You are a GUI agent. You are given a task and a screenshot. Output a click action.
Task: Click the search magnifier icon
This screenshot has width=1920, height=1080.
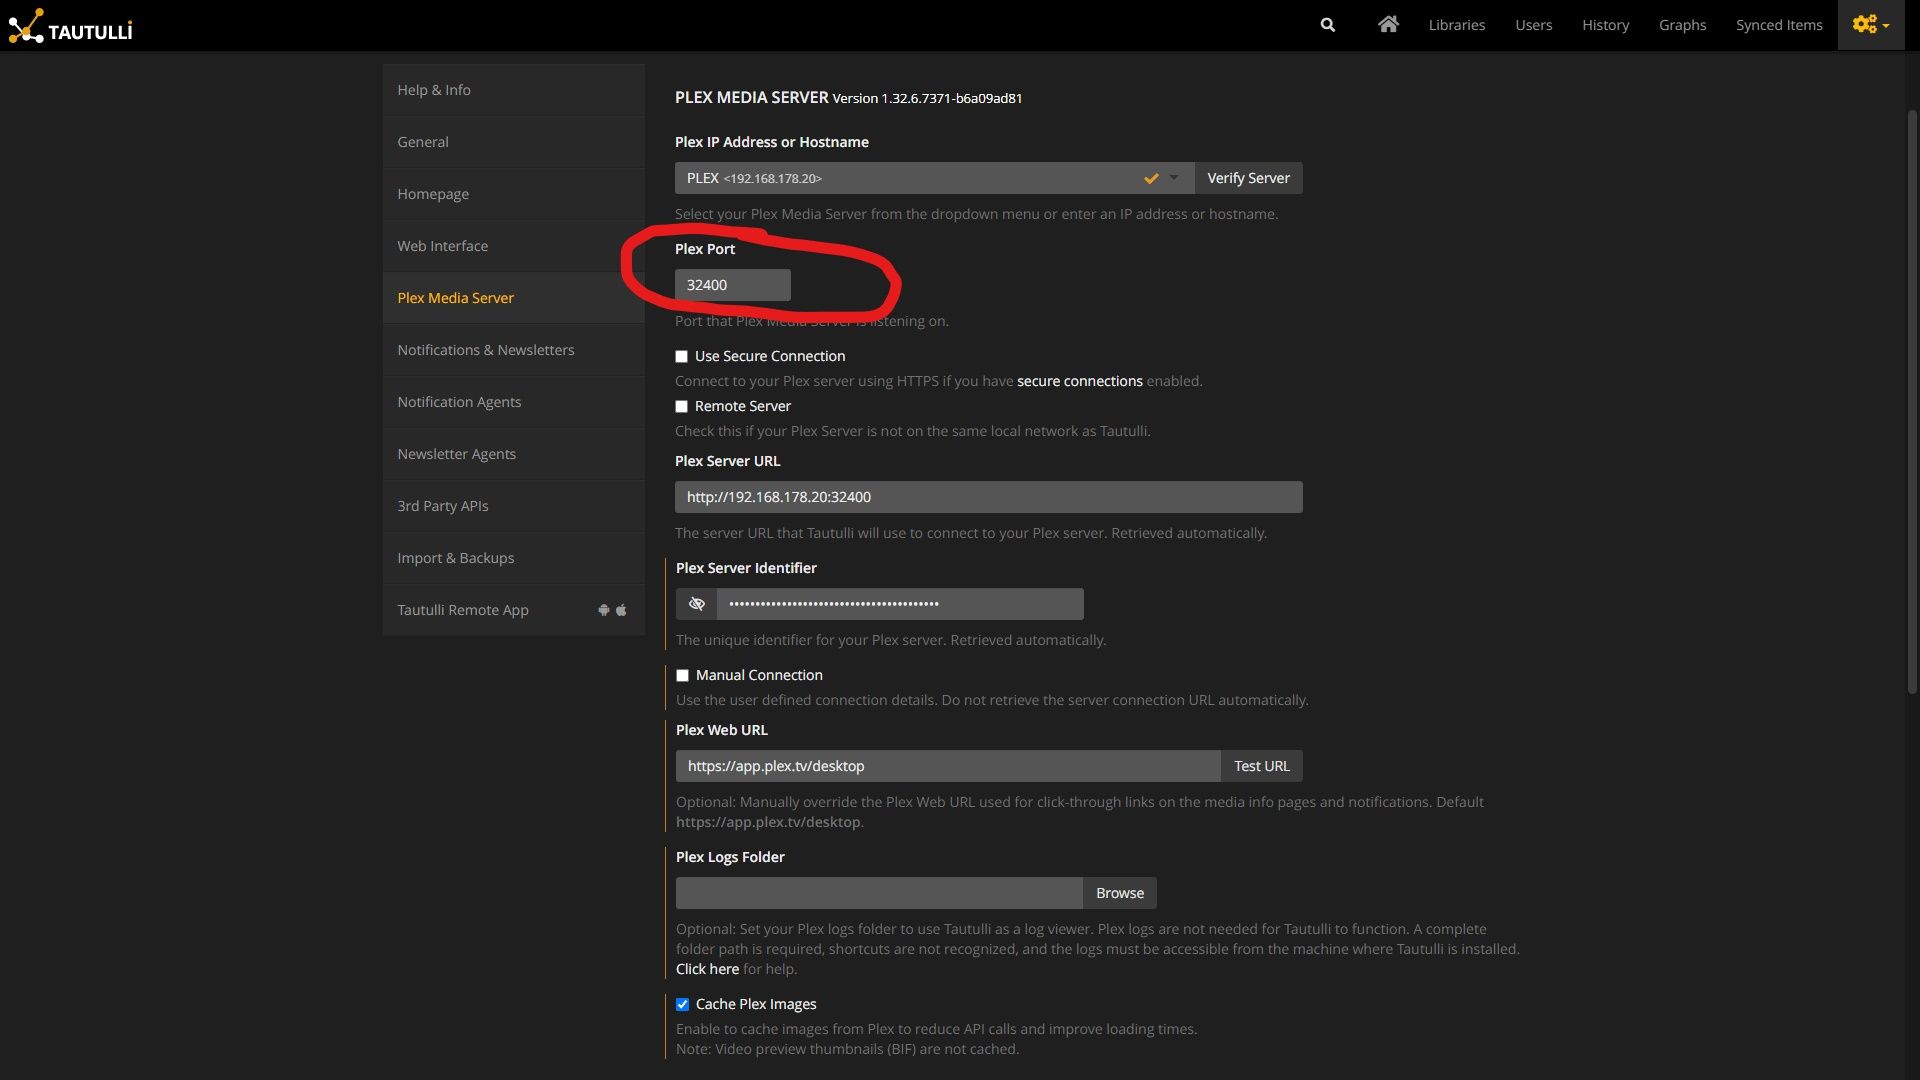tap(1328, 22)
